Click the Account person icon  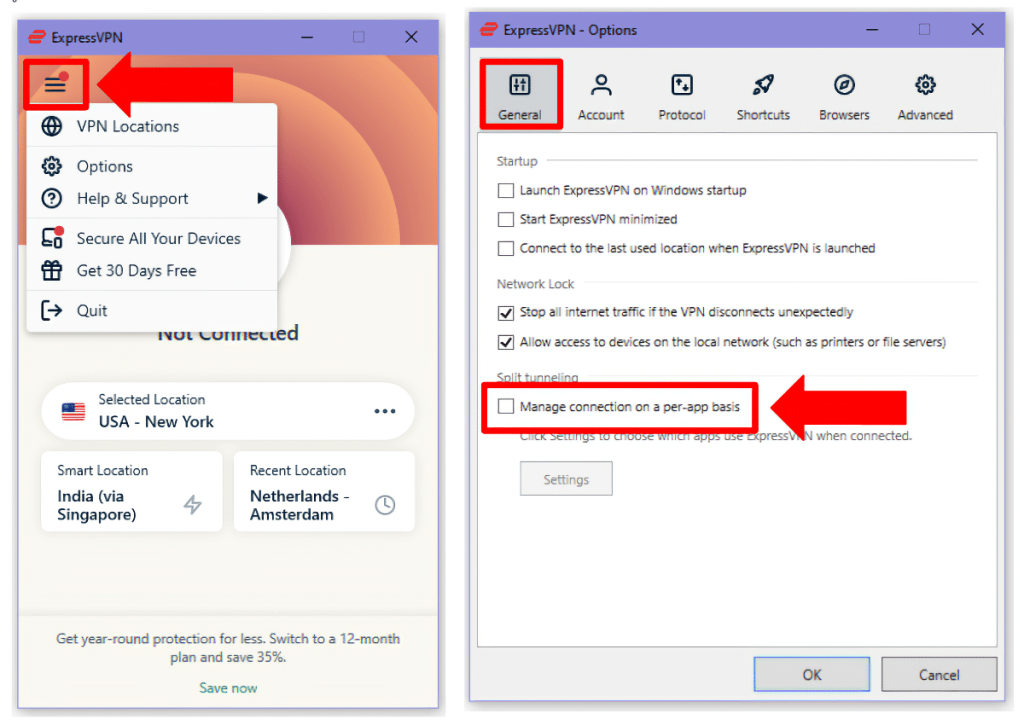[601, 84]
